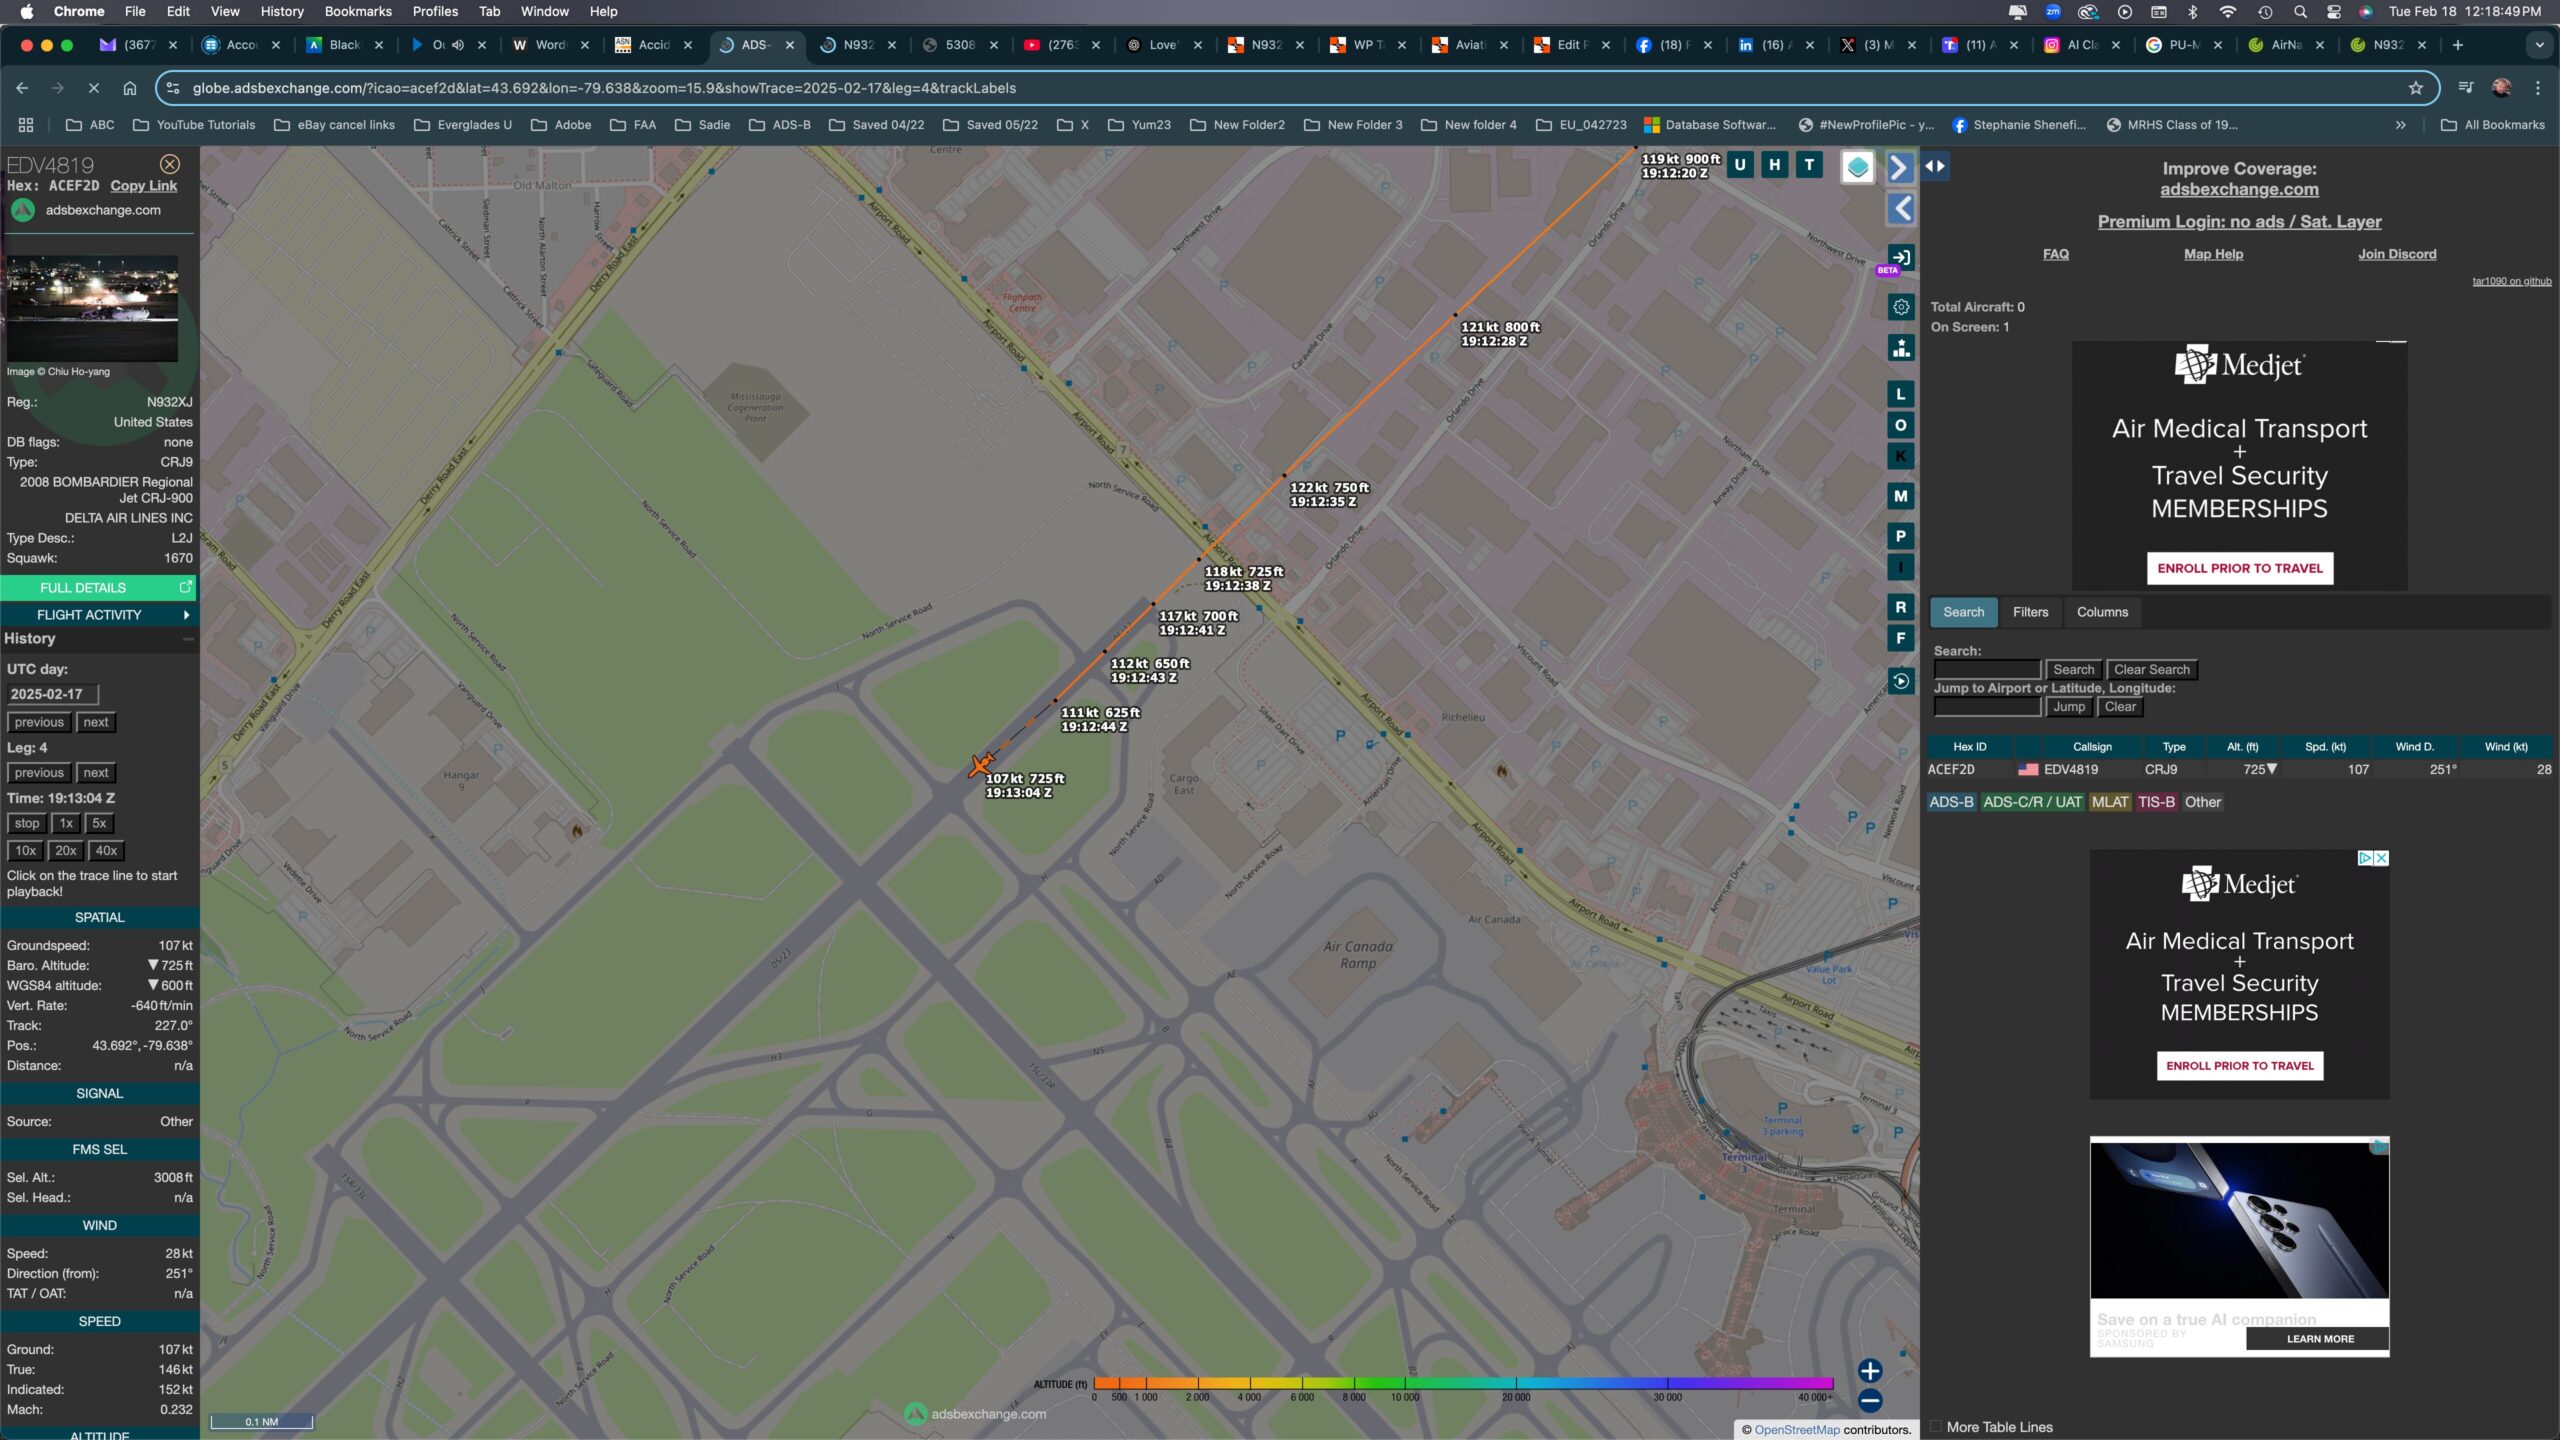Toggle the sidebar width double-arrow button
This screenshot has height=1440, width=2560.
(1935, 166)
